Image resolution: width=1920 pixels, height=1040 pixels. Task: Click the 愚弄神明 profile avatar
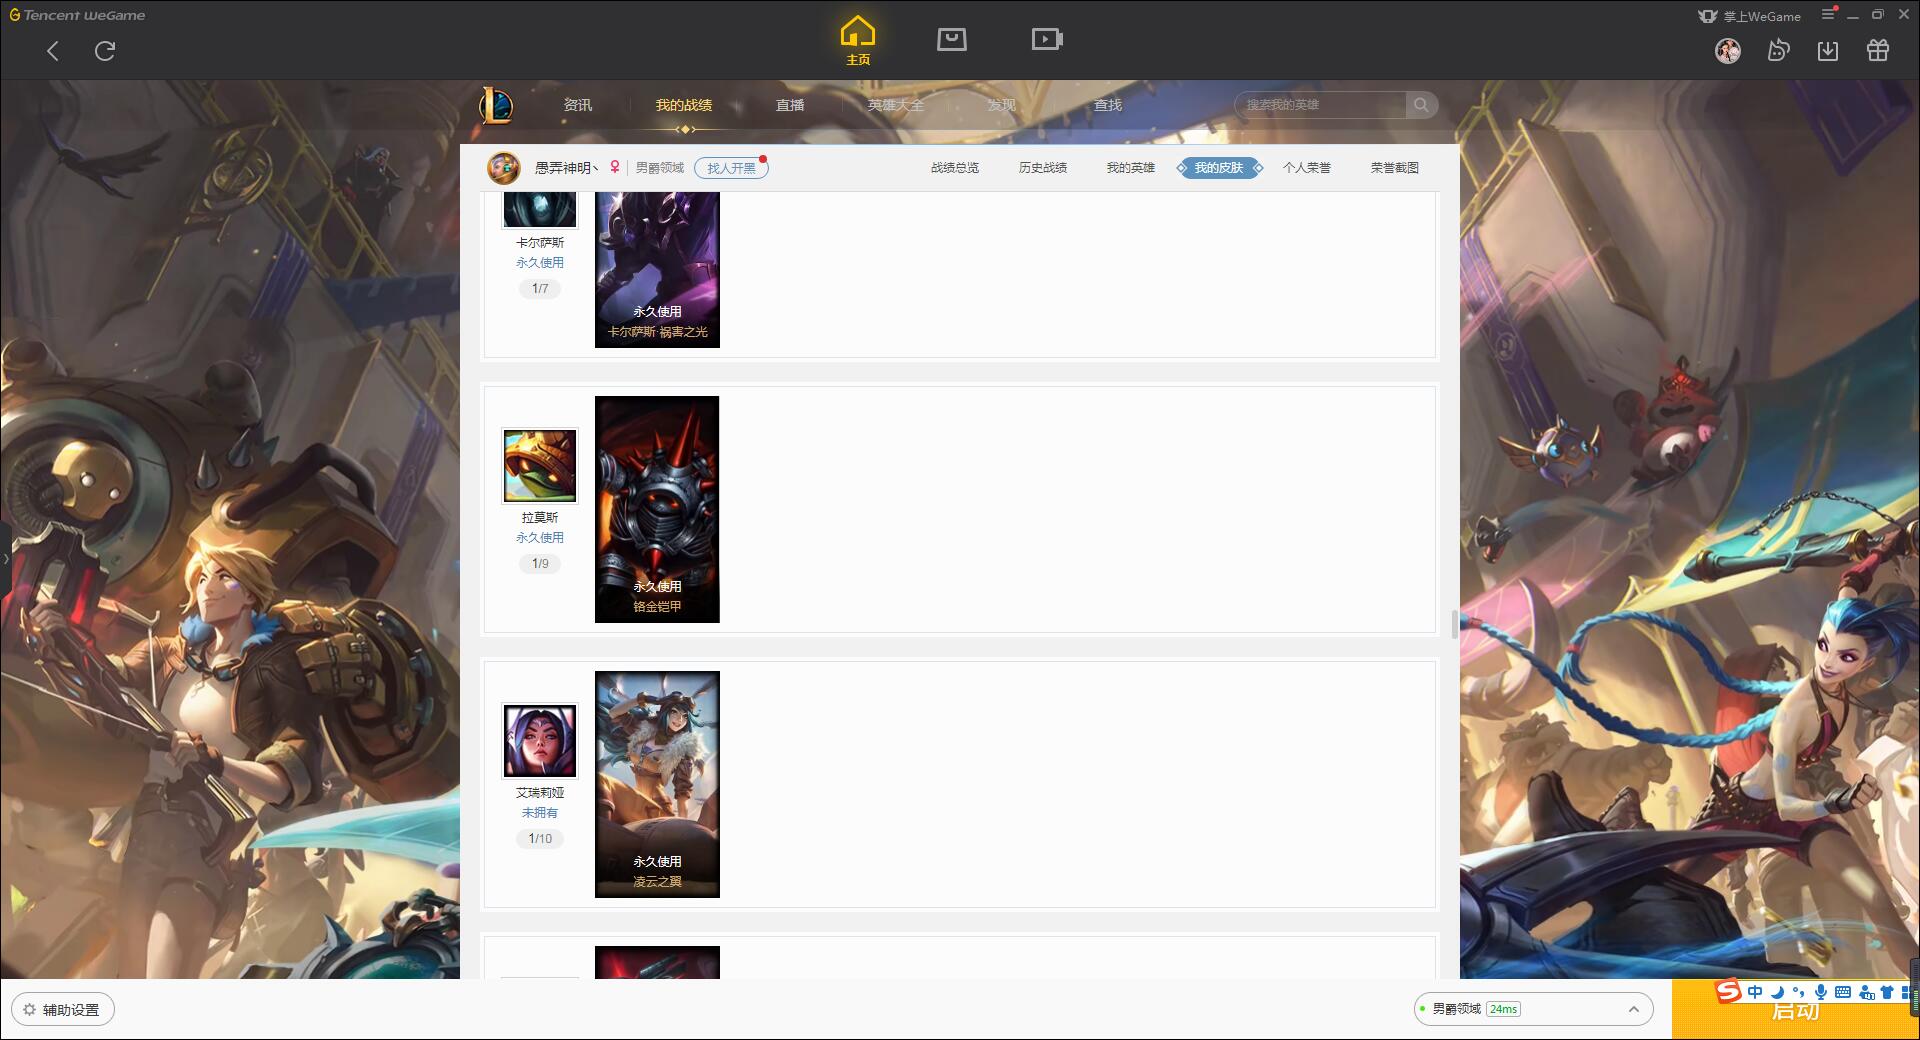pyautogui.click(x=504, y=168)
